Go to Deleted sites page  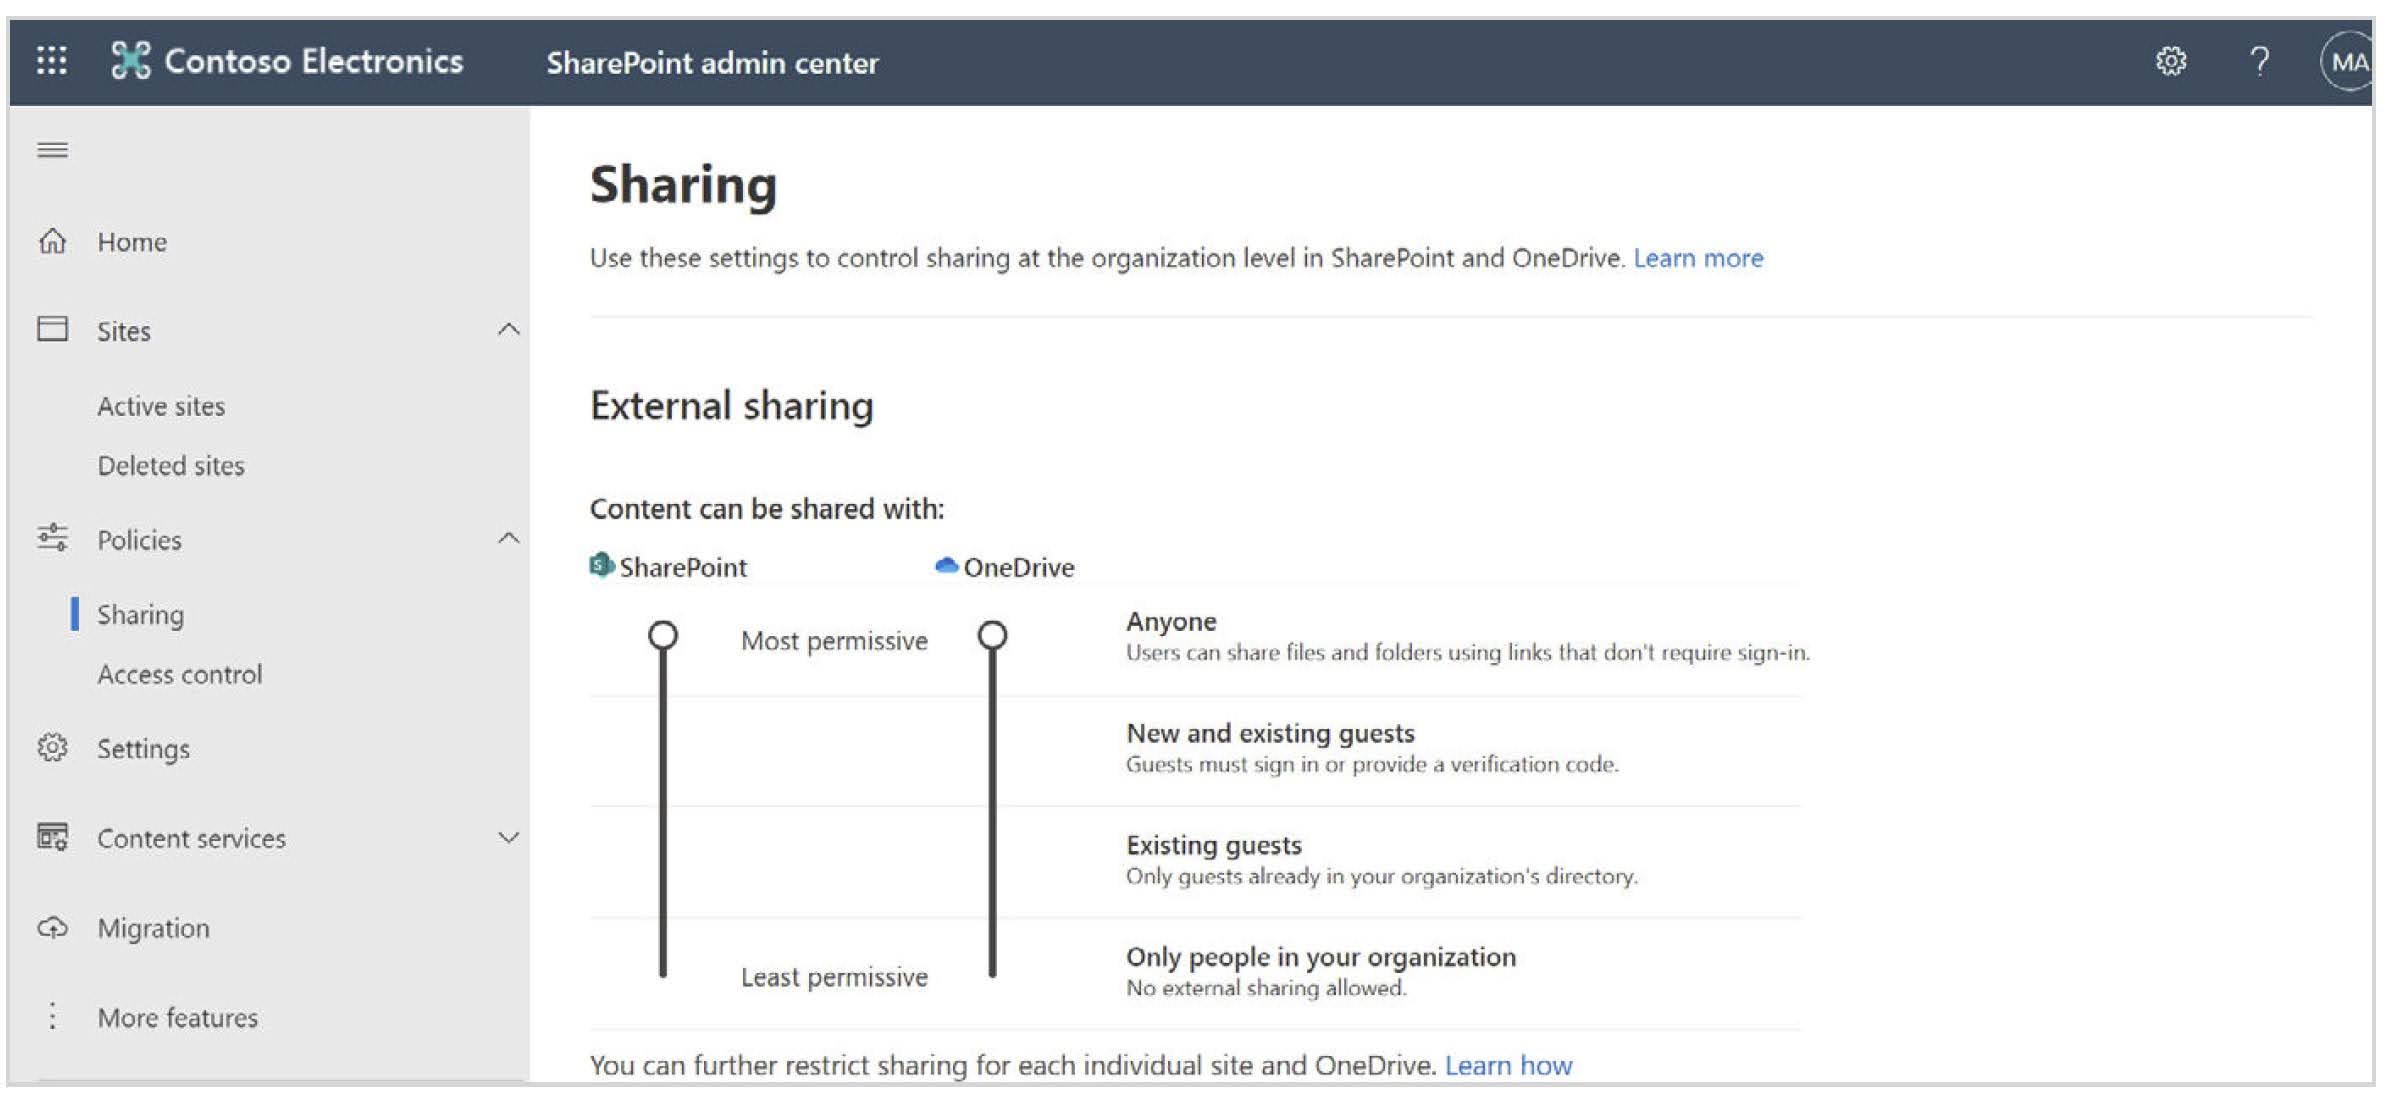[171, 465]
